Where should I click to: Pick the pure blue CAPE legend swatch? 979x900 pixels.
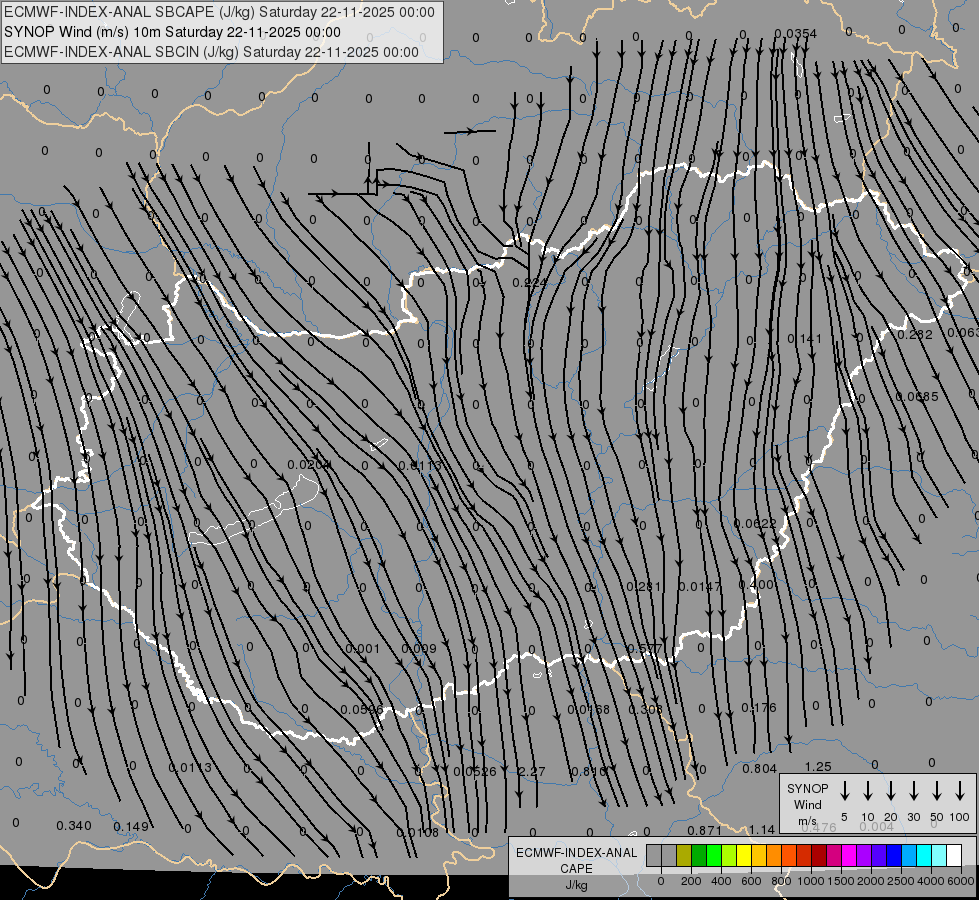tap(893, 856)
